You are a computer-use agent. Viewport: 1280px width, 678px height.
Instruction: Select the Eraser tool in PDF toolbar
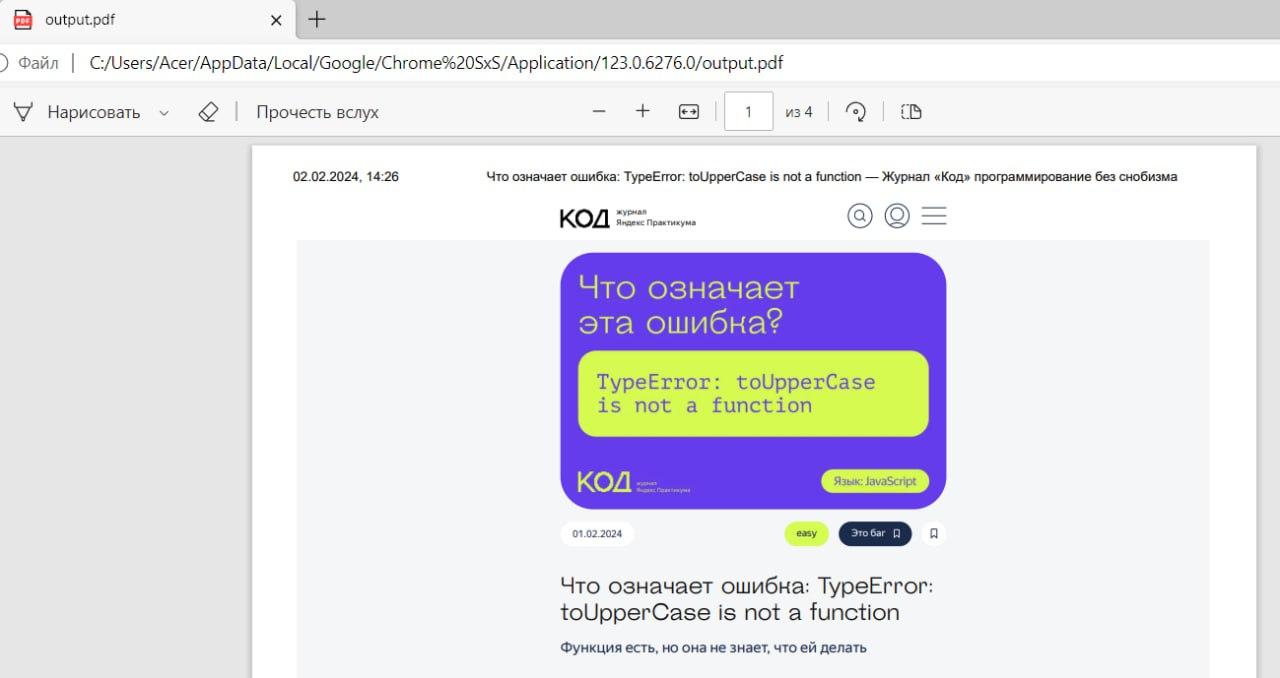pos(208,112)
